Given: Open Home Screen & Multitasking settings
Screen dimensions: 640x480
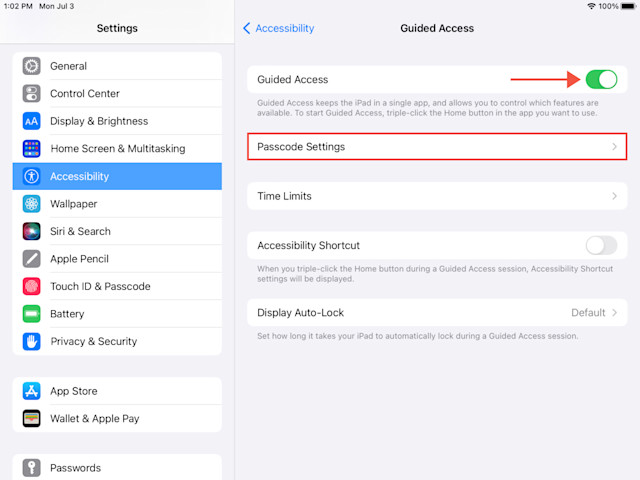Looking at the screenshot, I should click(x=117, y=149).
